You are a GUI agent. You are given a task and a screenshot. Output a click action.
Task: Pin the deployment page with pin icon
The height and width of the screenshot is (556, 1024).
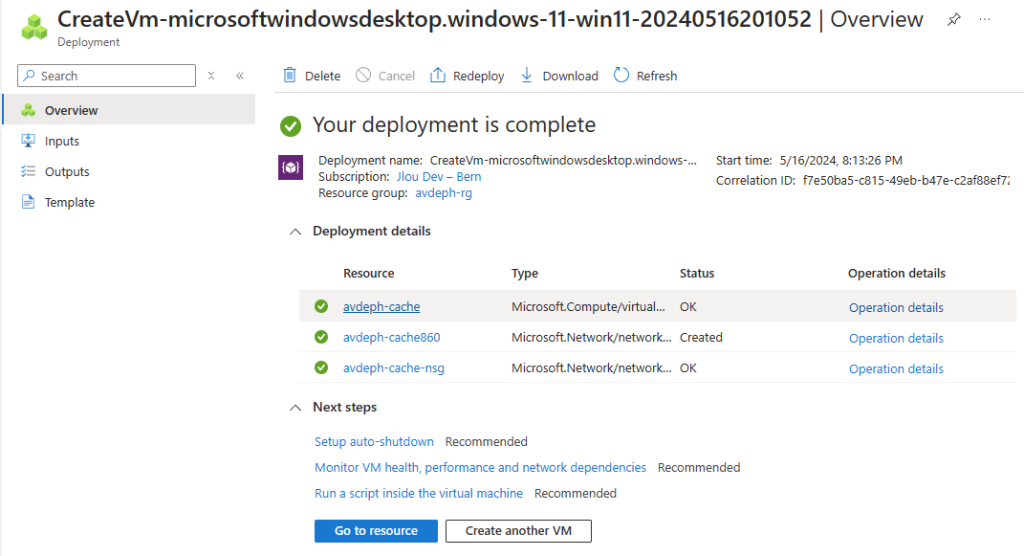pyautogui.click(x=954, y=20)
